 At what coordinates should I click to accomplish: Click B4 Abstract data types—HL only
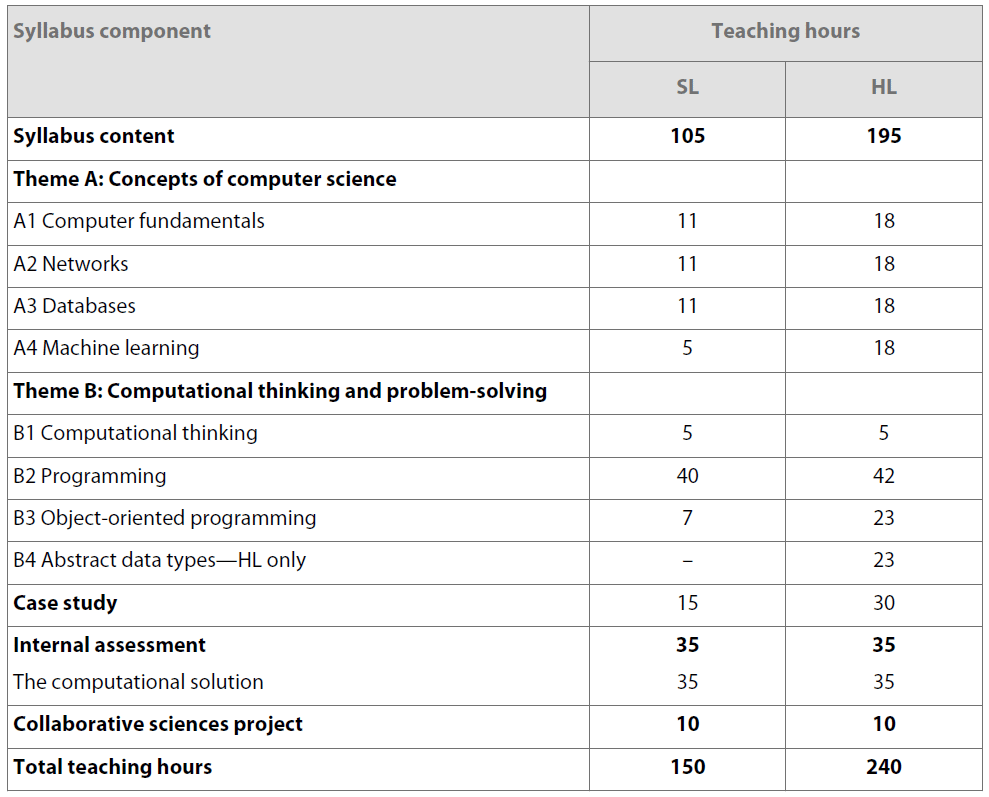point(160,560)
